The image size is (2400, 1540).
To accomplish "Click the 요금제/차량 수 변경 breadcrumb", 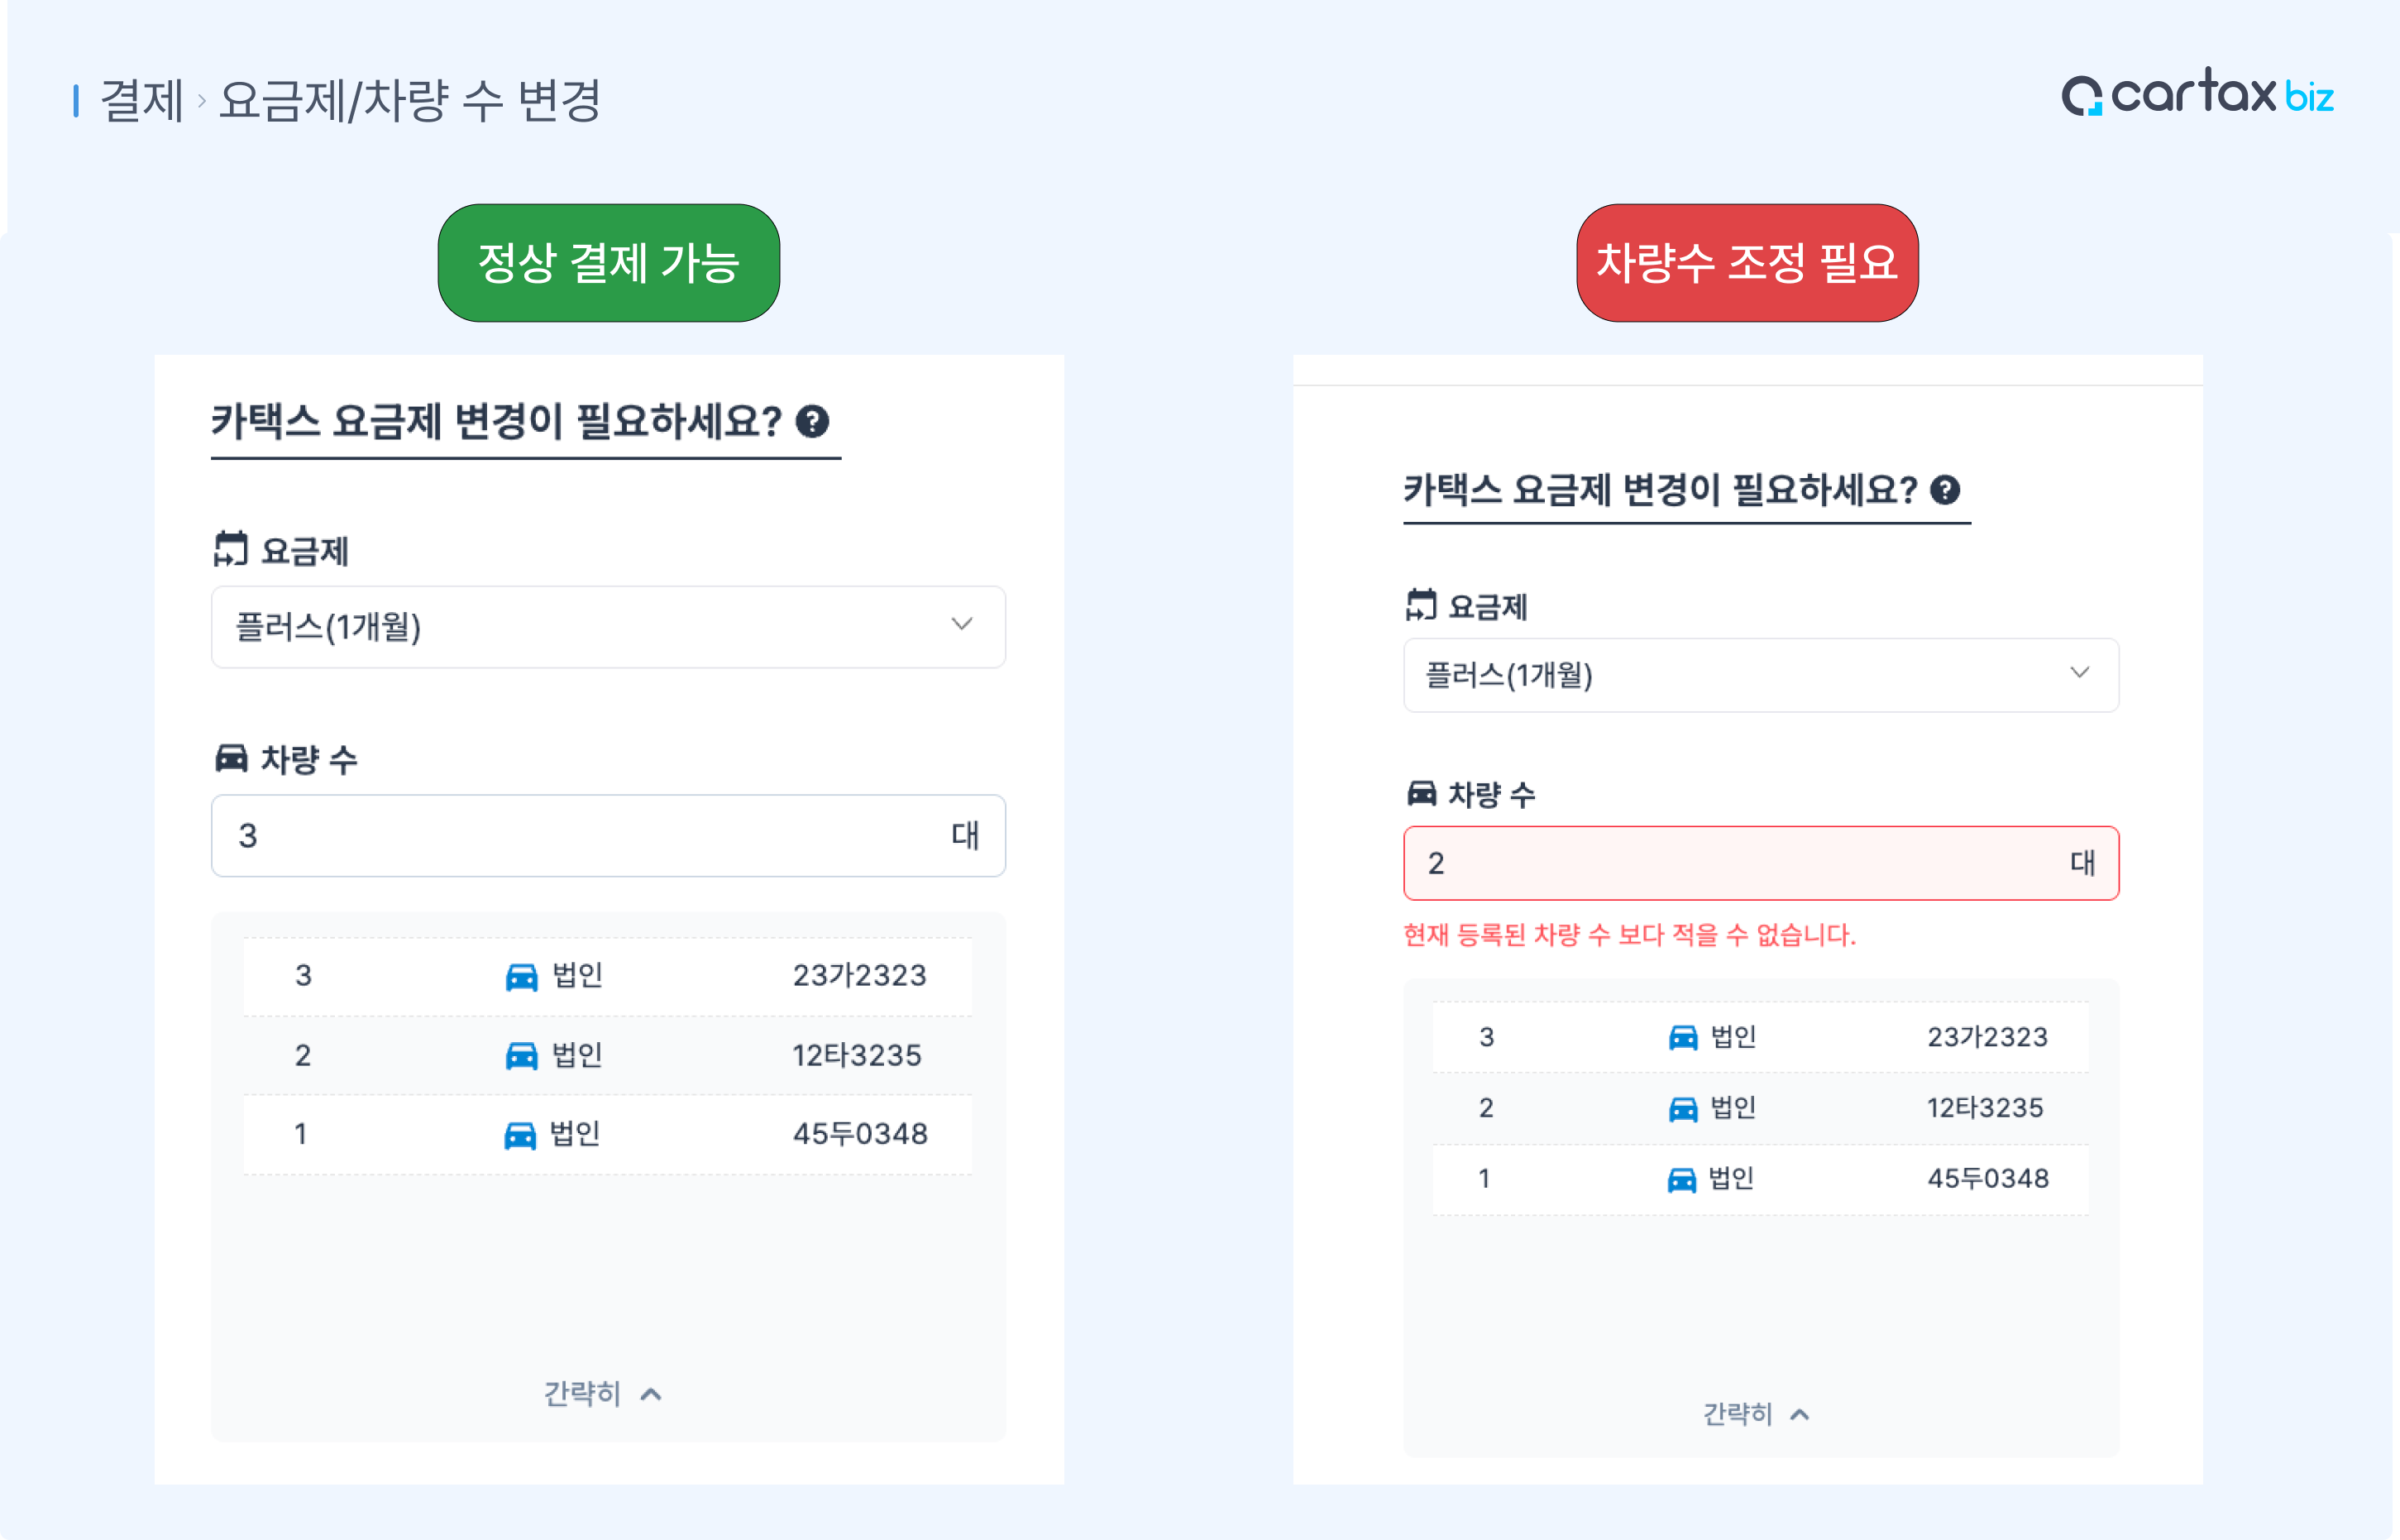I will click(x=410, y=101).
